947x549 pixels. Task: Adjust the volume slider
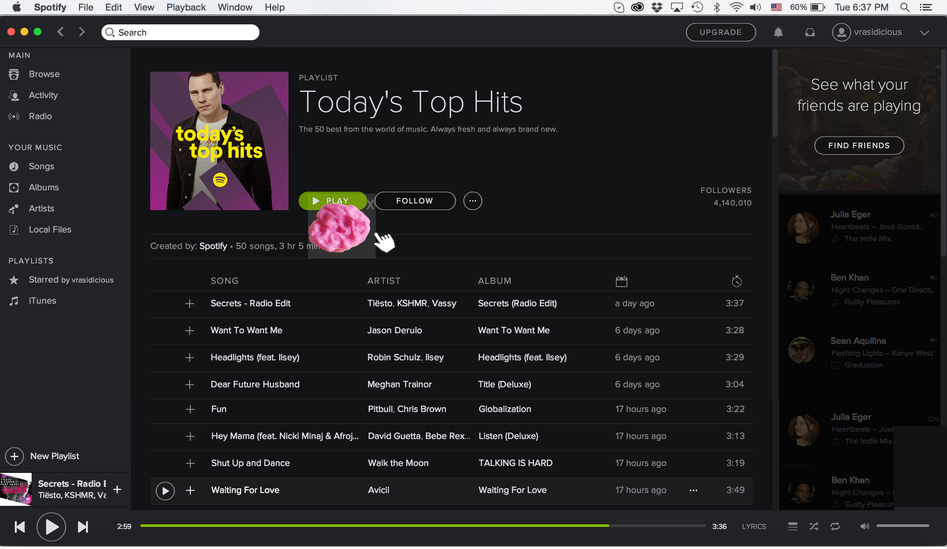903,527
